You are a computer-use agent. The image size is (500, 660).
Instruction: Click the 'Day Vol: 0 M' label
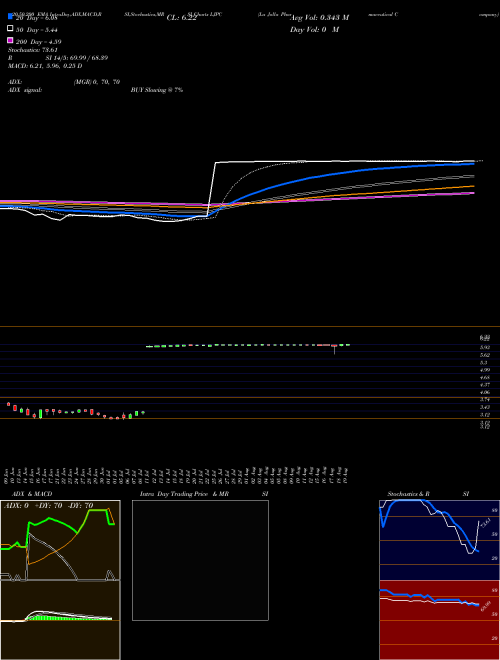pyautogui.click(x=314, y=30)
